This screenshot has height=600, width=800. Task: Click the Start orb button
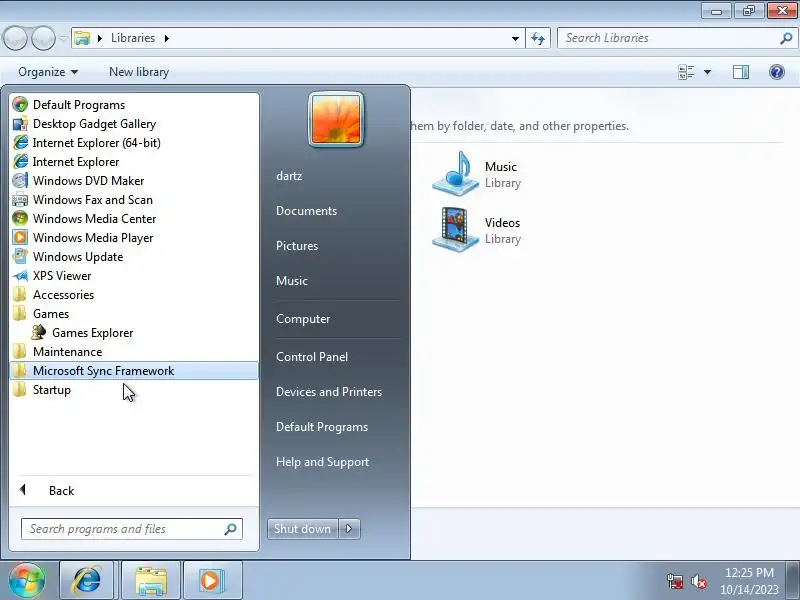pyautogui.click(x=27, y=581)
